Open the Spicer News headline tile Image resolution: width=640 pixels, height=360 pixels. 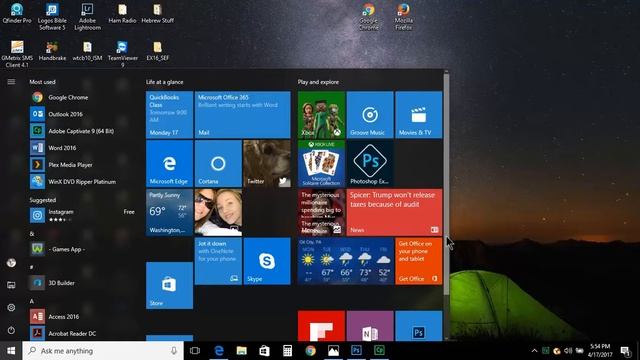coord(394,212)
